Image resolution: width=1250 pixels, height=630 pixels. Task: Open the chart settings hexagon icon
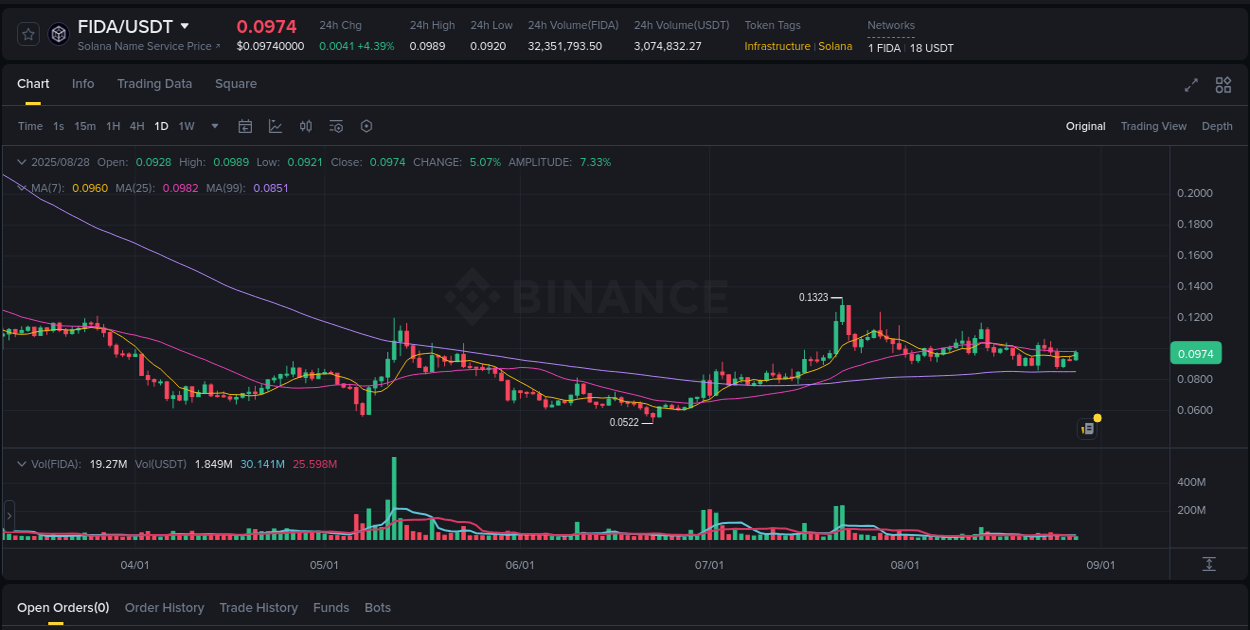[x=366, y=126]
